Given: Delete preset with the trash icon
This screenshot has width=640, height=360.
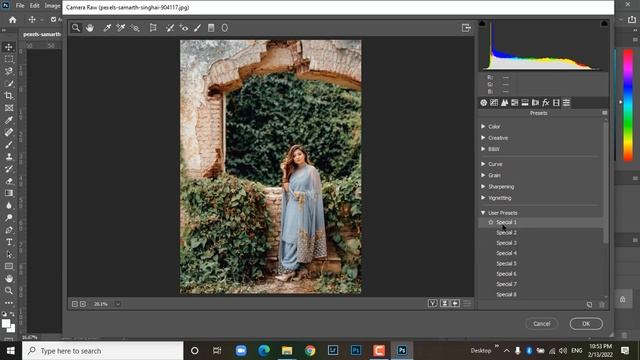Looking at the screenshot, I should coord(602,304).
